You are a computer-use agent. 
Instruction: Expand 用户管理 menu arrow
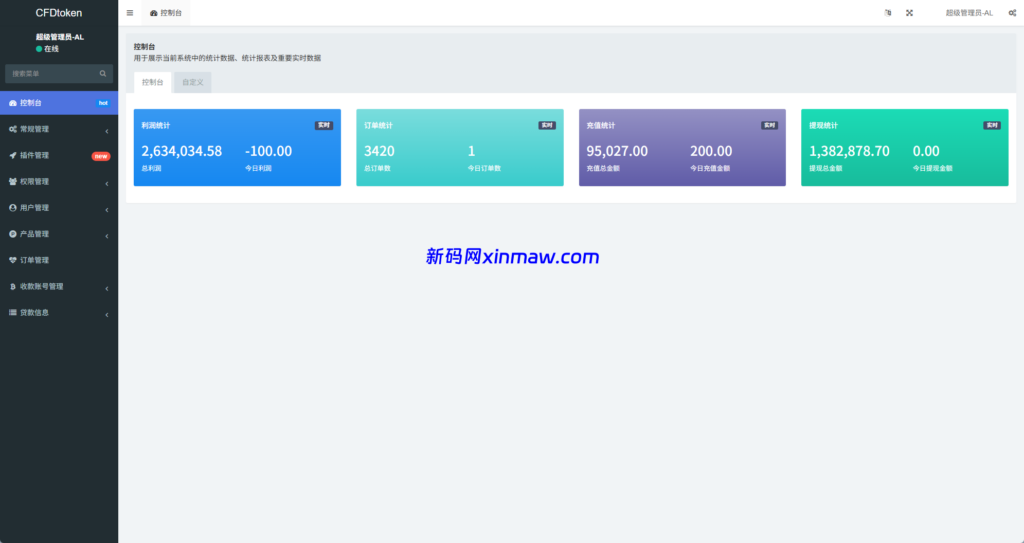(x=106, y=209)
